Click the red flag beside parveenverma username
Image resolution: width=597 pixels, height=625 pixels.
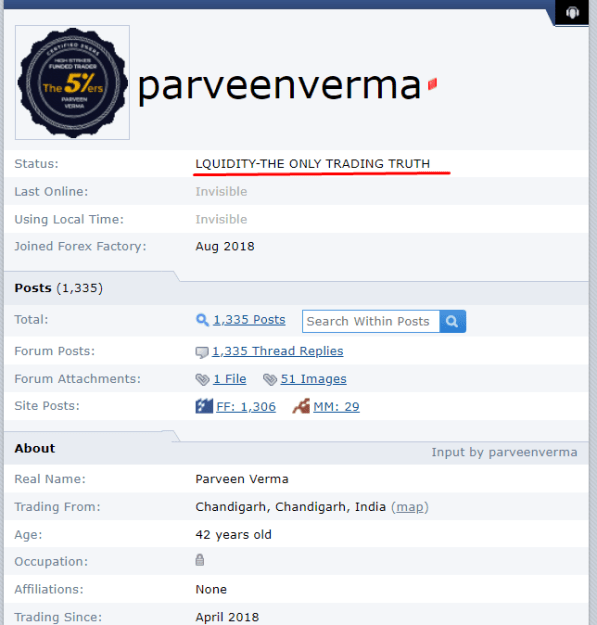433,85
